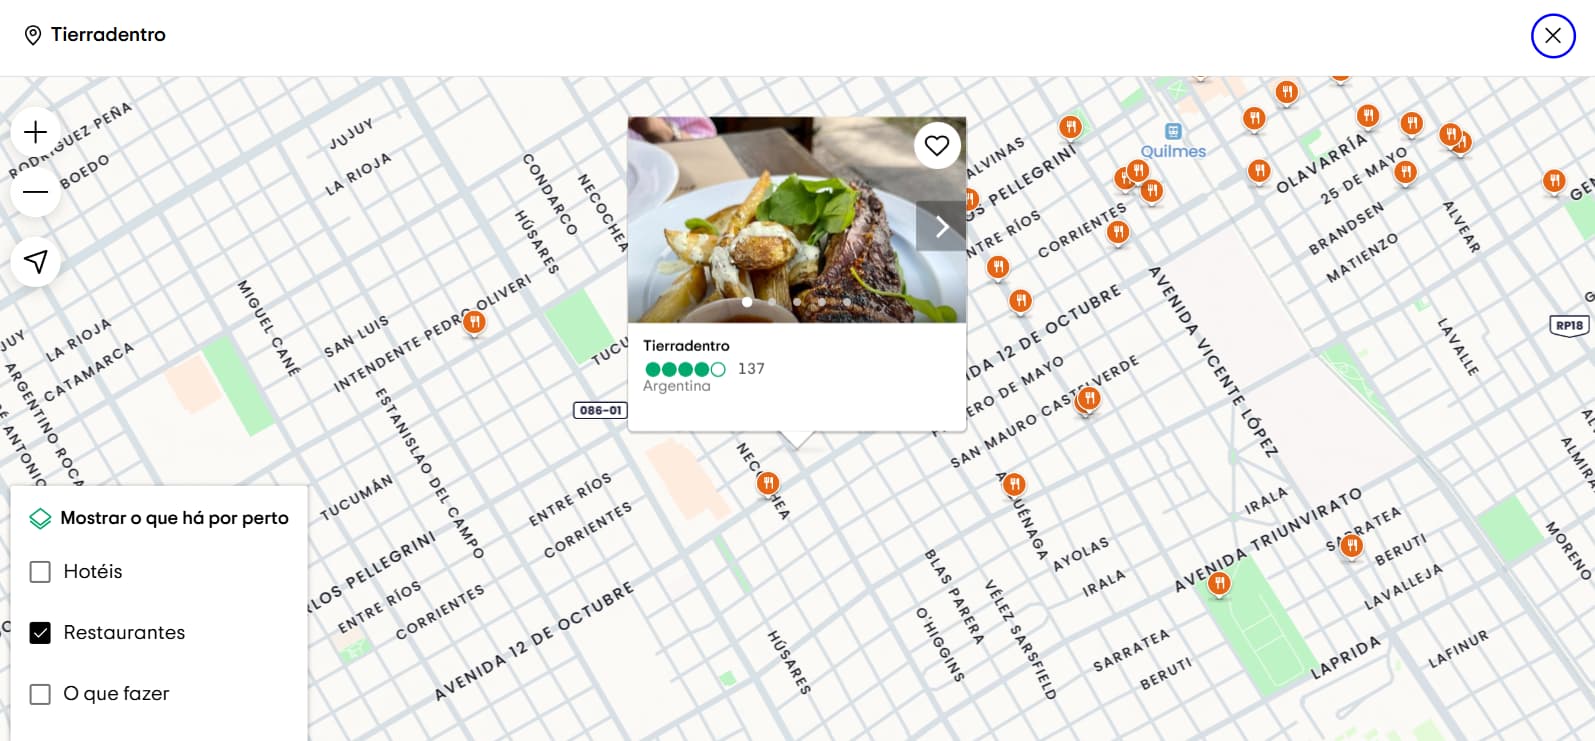Screen dimensions: 1595x741
Task: Center map on my current location
Action: pos(36,262)
